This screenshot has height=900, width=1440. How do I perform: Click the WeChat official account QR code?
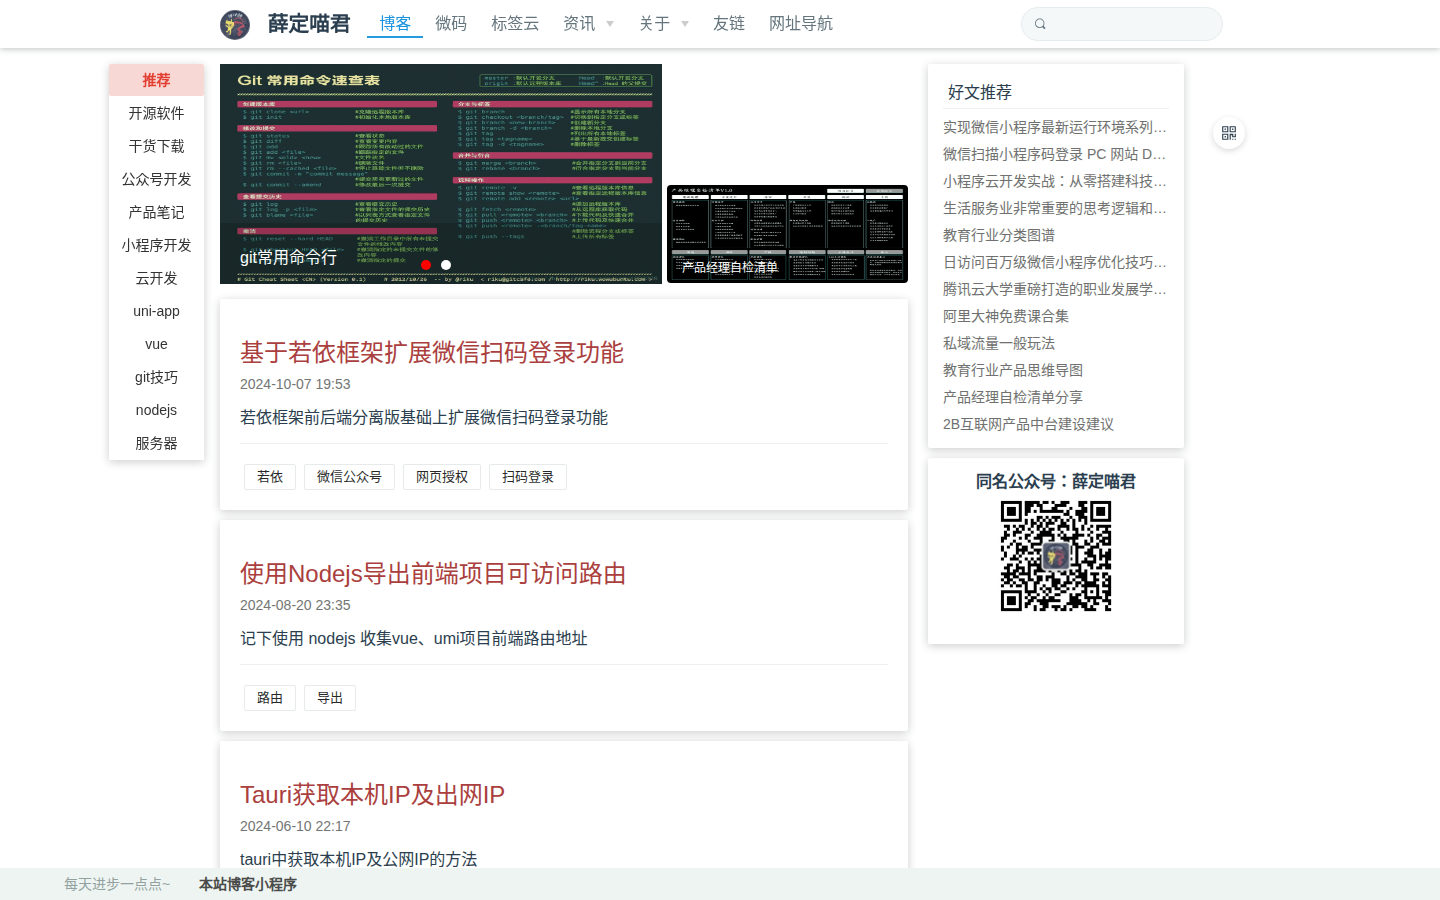tap(1056, 556)
